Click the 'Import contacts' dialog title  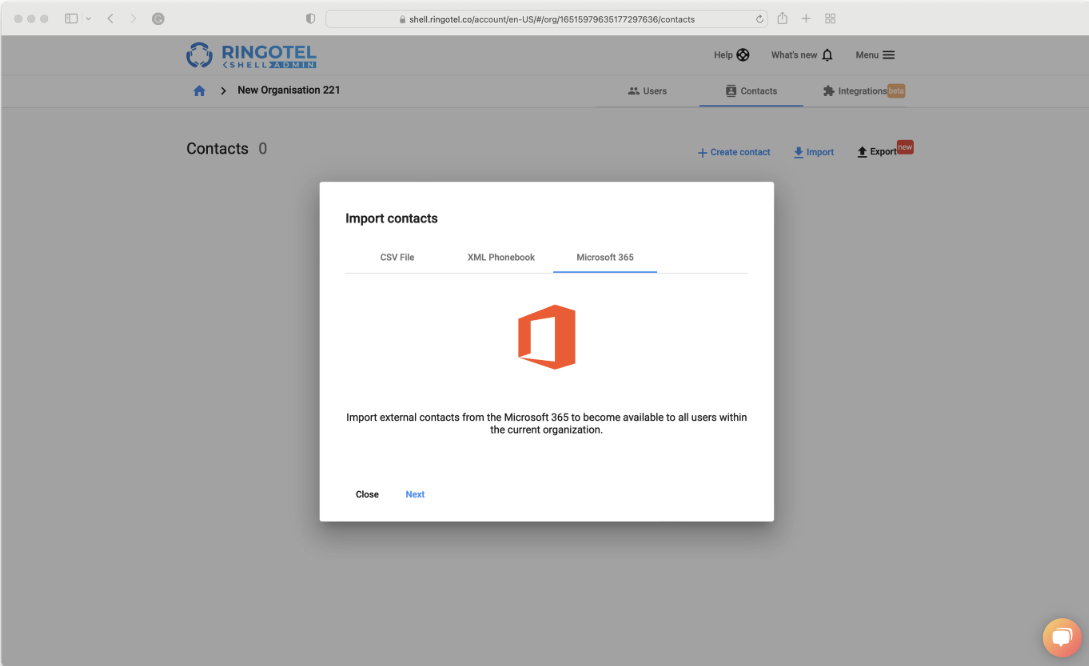coord(392,218)
